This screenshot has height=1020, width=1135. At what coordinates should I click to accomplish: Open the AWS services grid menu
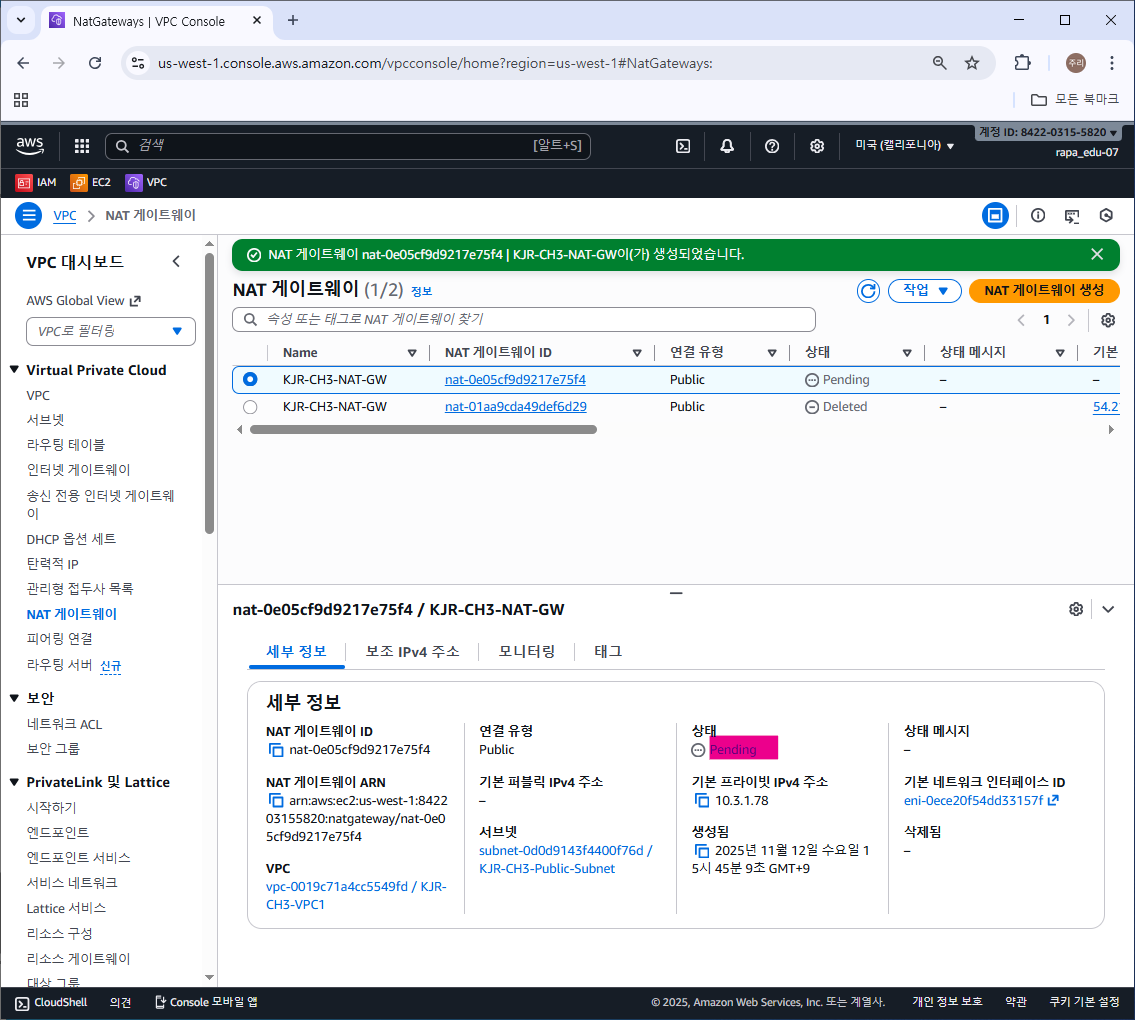click(82, 146)
